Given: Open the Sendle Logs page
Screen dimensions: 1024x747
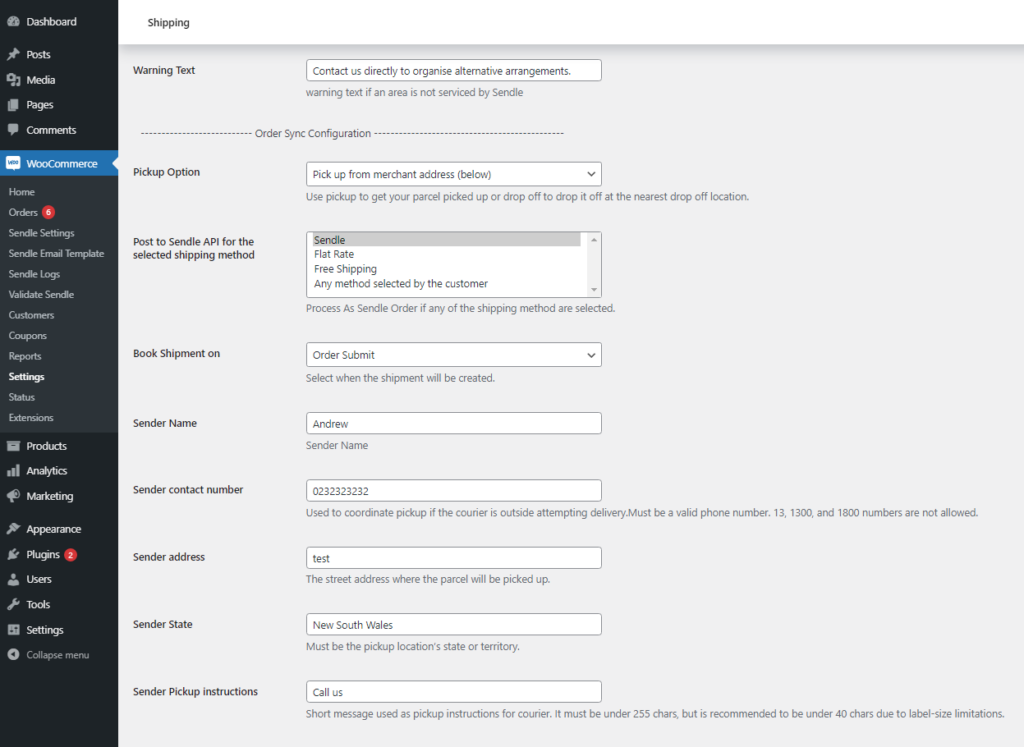Looking at the screenshot, I should point(34,274).
